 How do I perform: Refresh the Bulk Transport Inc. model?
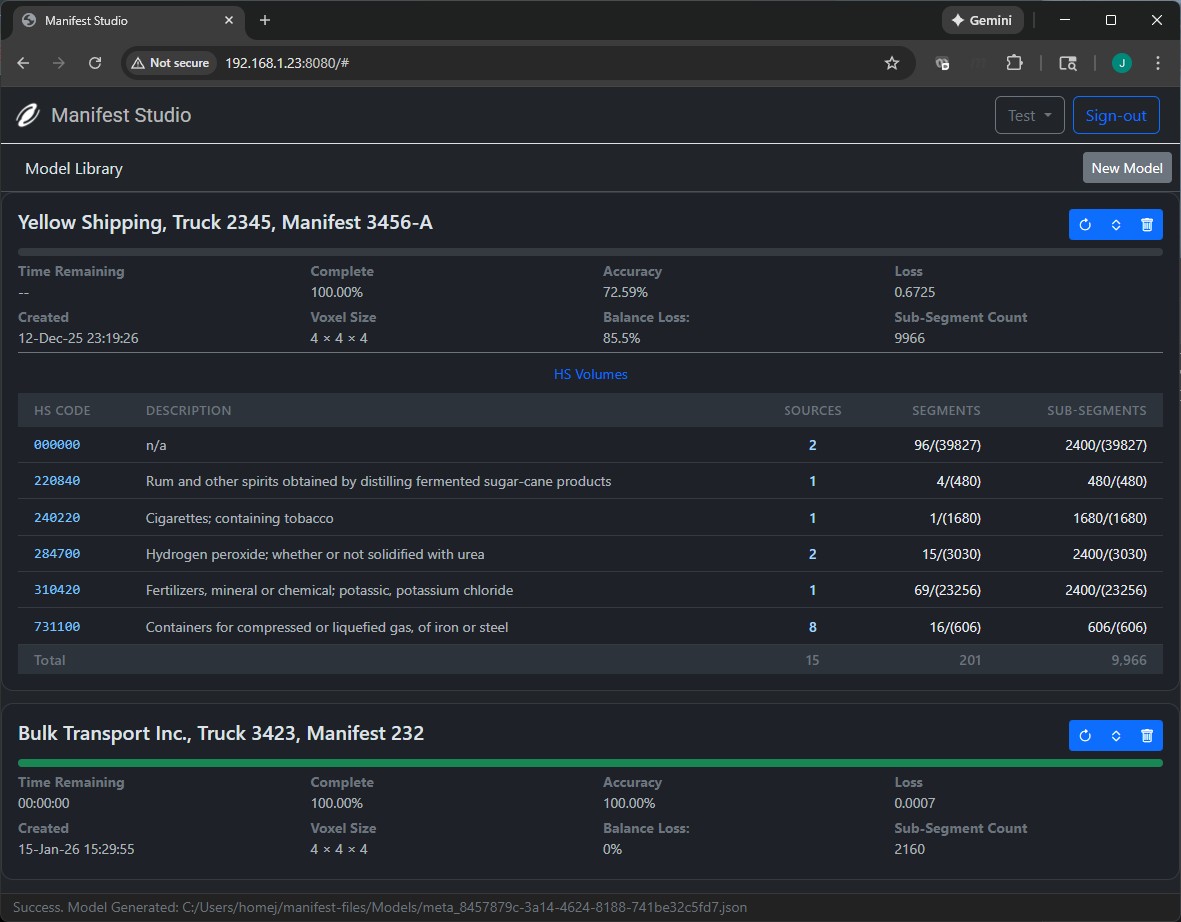pyautogui.click(x=1085, y=736)
